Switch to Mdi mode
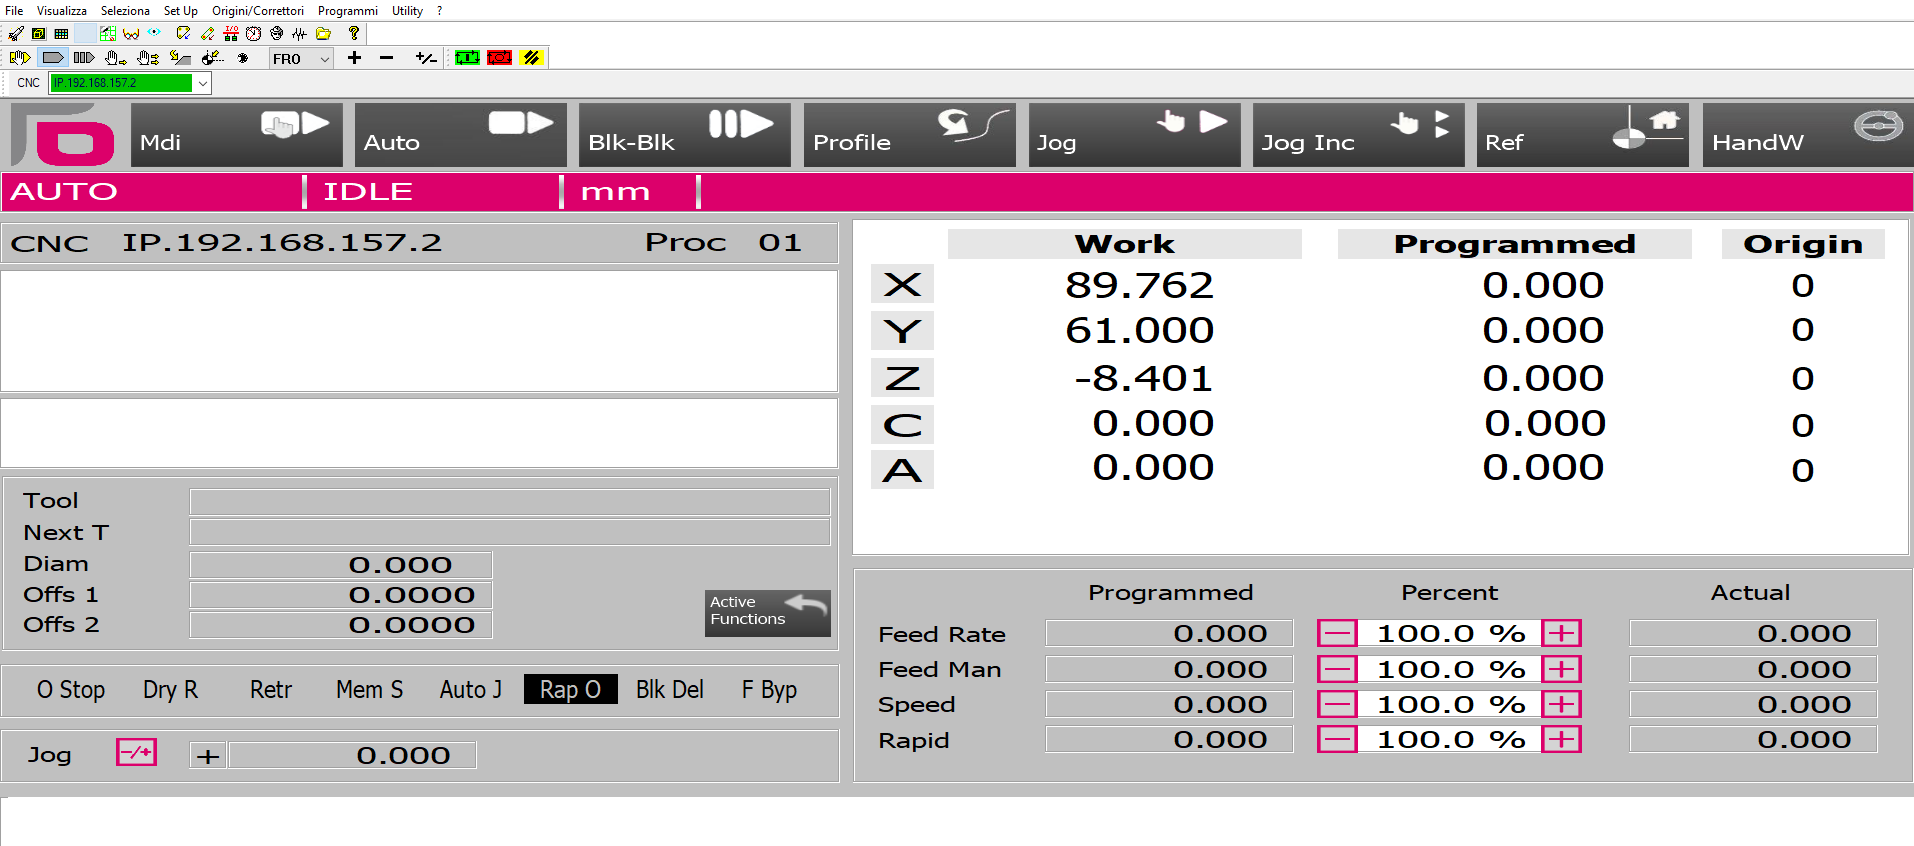1914x846 pixels. pos(236,135)
